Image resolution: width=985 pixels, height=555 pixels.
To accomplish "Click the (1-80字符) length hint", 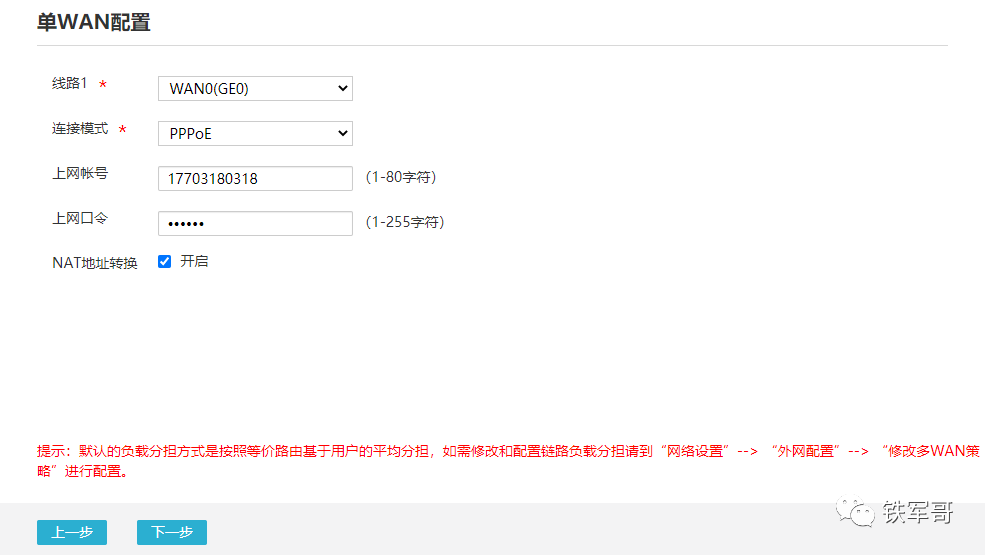I will [400, 177].
